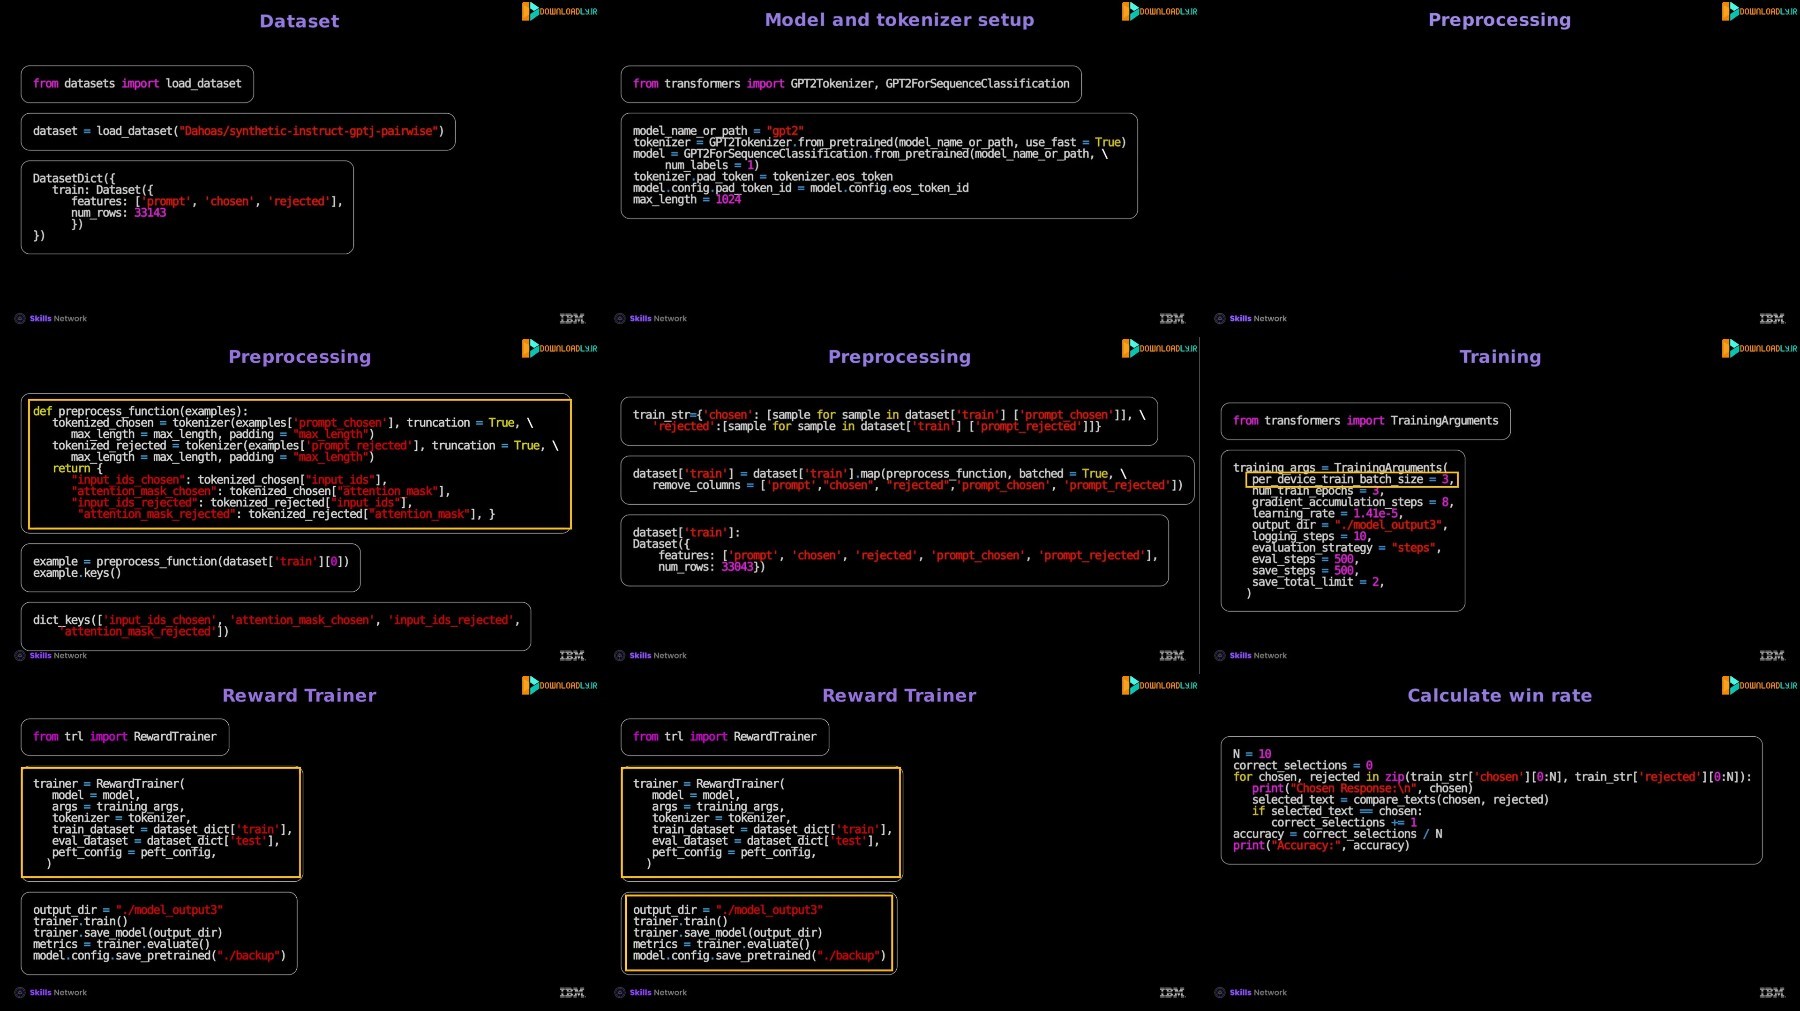Click the IBM logo on the Training slide
The width and height of the screenshot is (1800, 1011).
[1772, 656]
